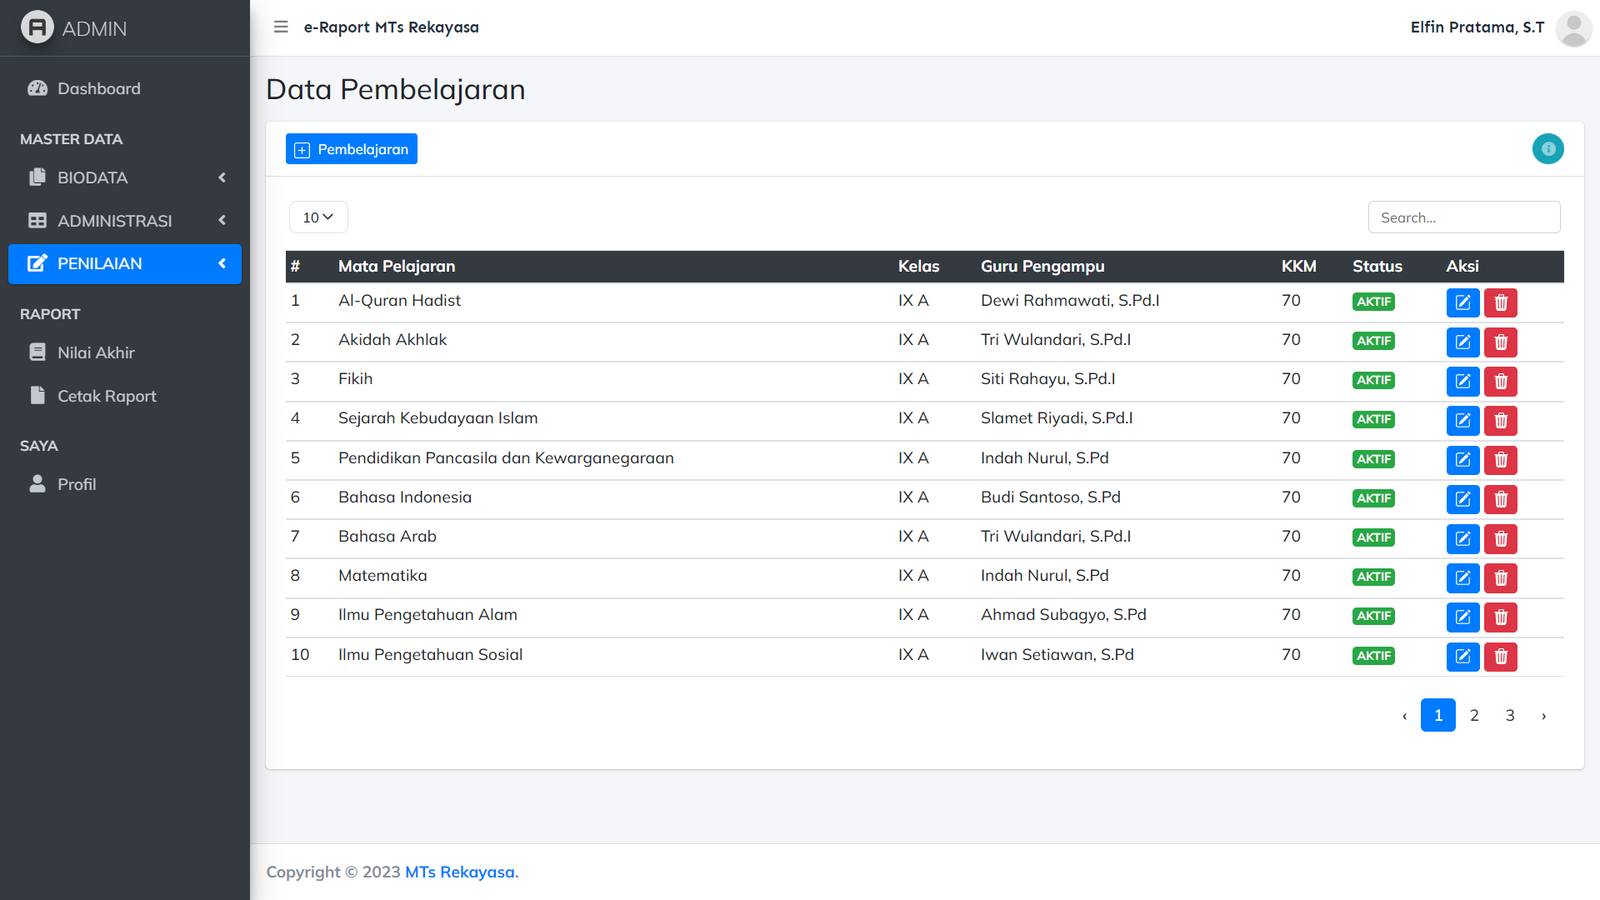
Task: Expand the BIODATA sidebar menu
Action: pyautogui.click(x=125, y=178)
